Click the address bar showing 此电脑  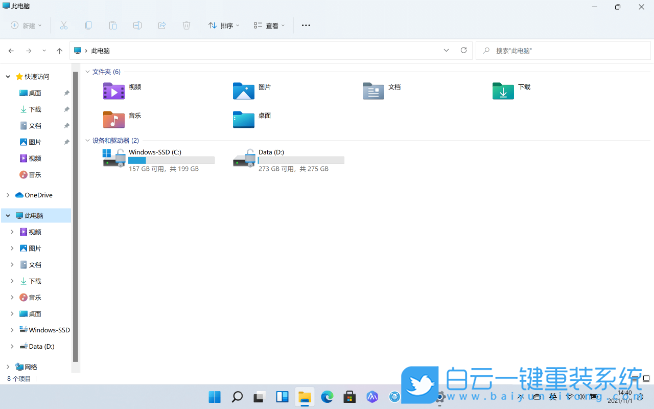(271, 50)
